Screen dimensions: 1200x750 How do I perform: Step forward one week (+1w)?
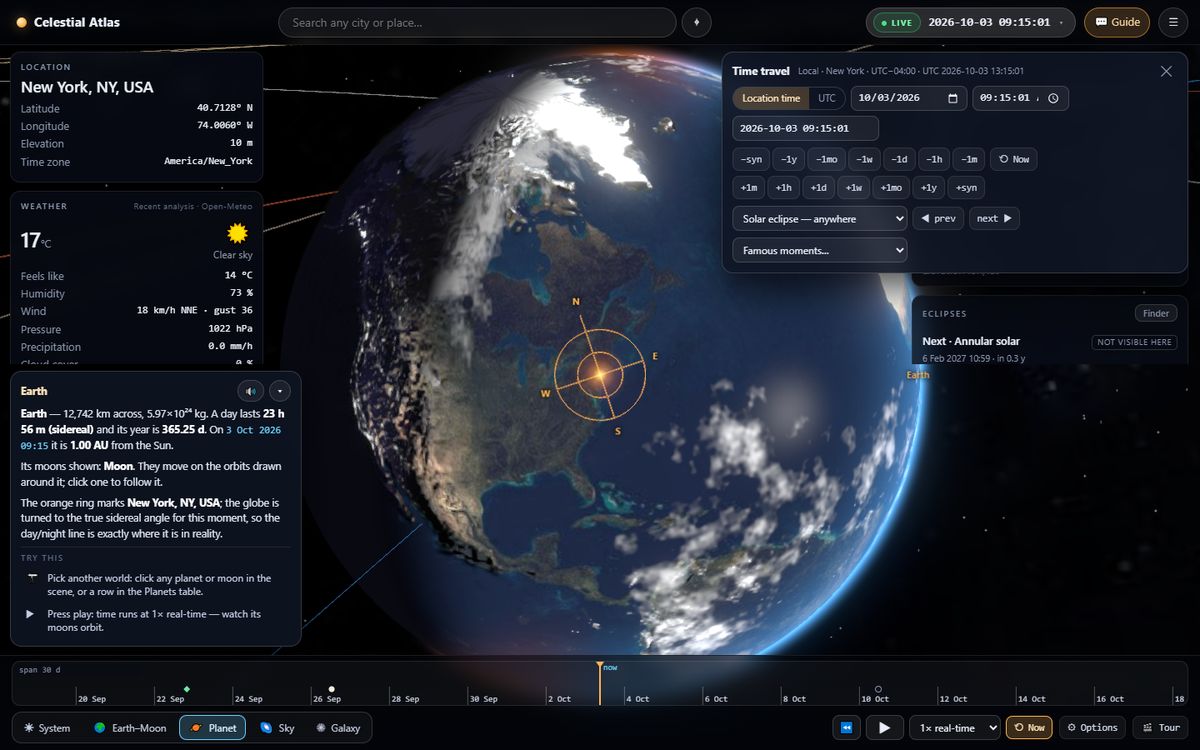853,187
